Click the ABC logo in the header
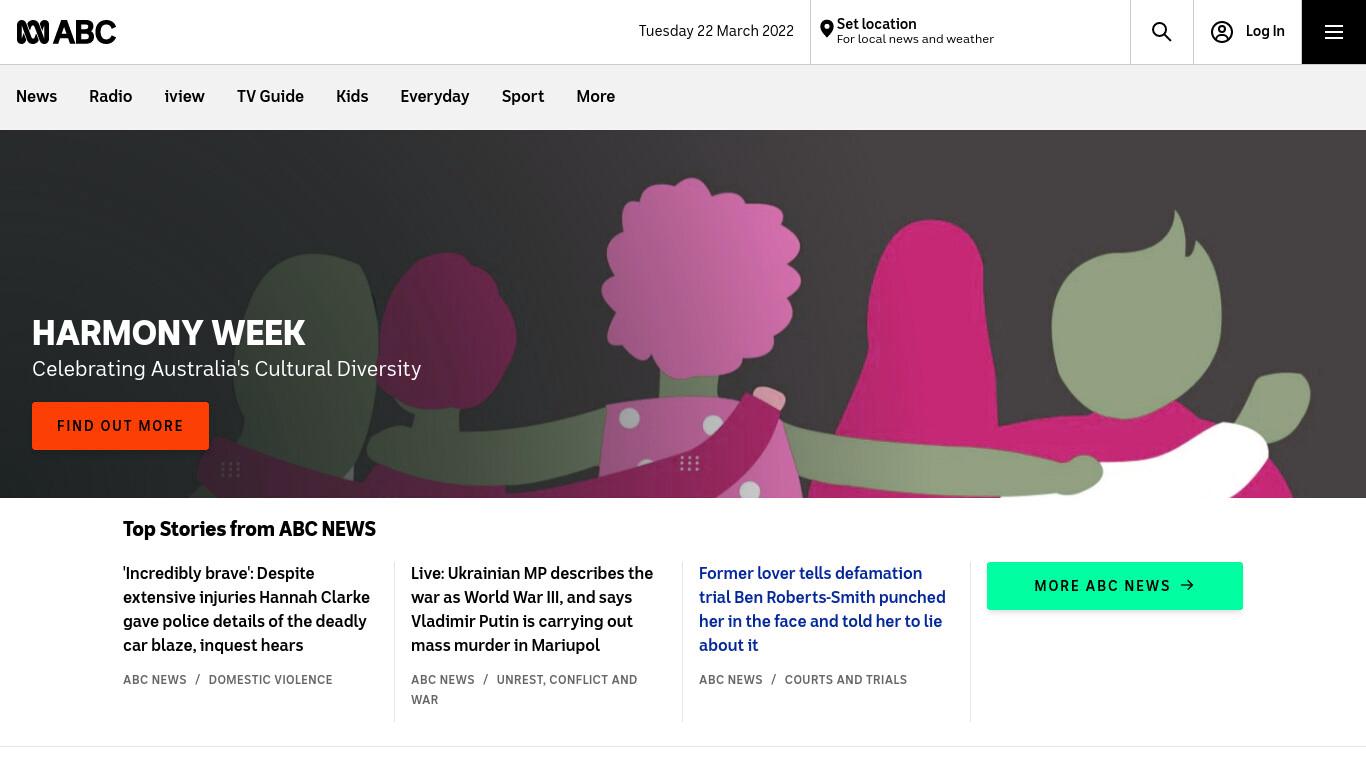 pos(66,32)
